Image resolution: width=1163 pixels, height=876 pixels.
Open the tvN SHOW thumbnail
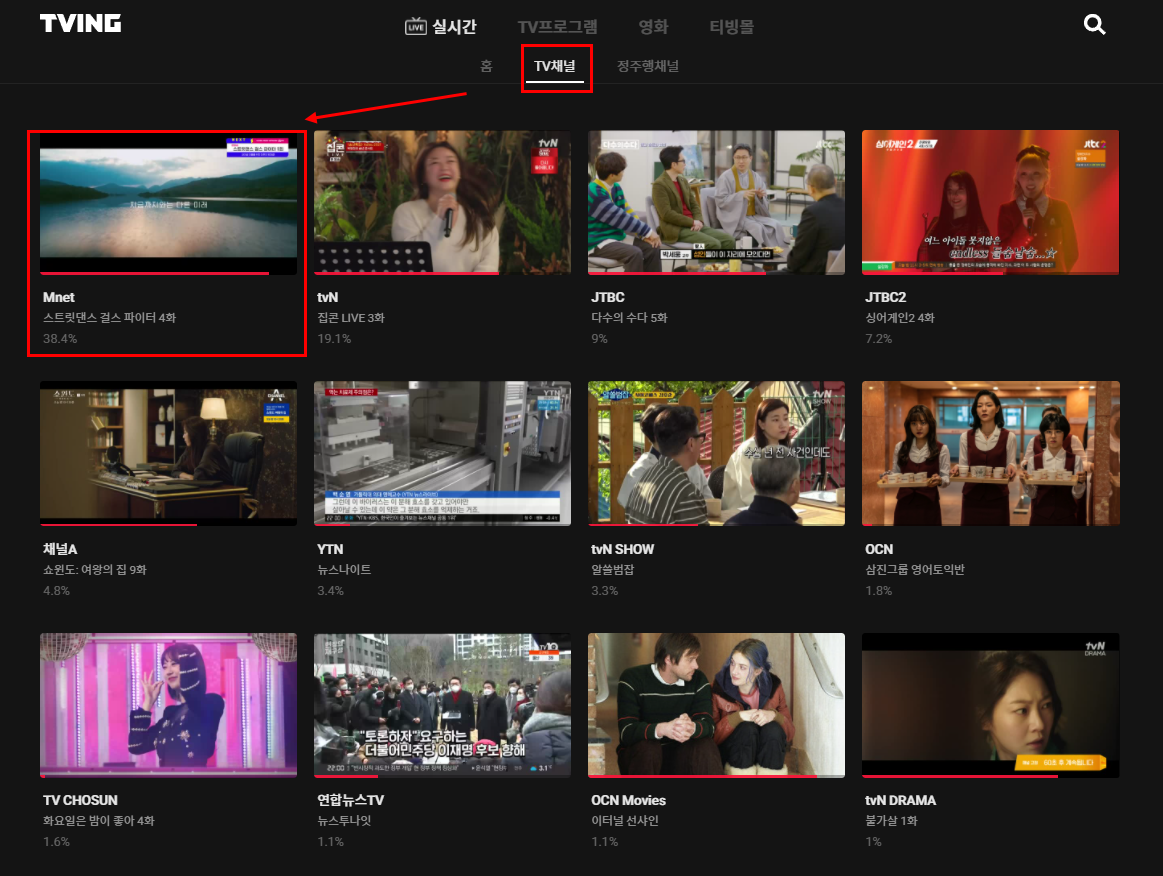[716, 453]
